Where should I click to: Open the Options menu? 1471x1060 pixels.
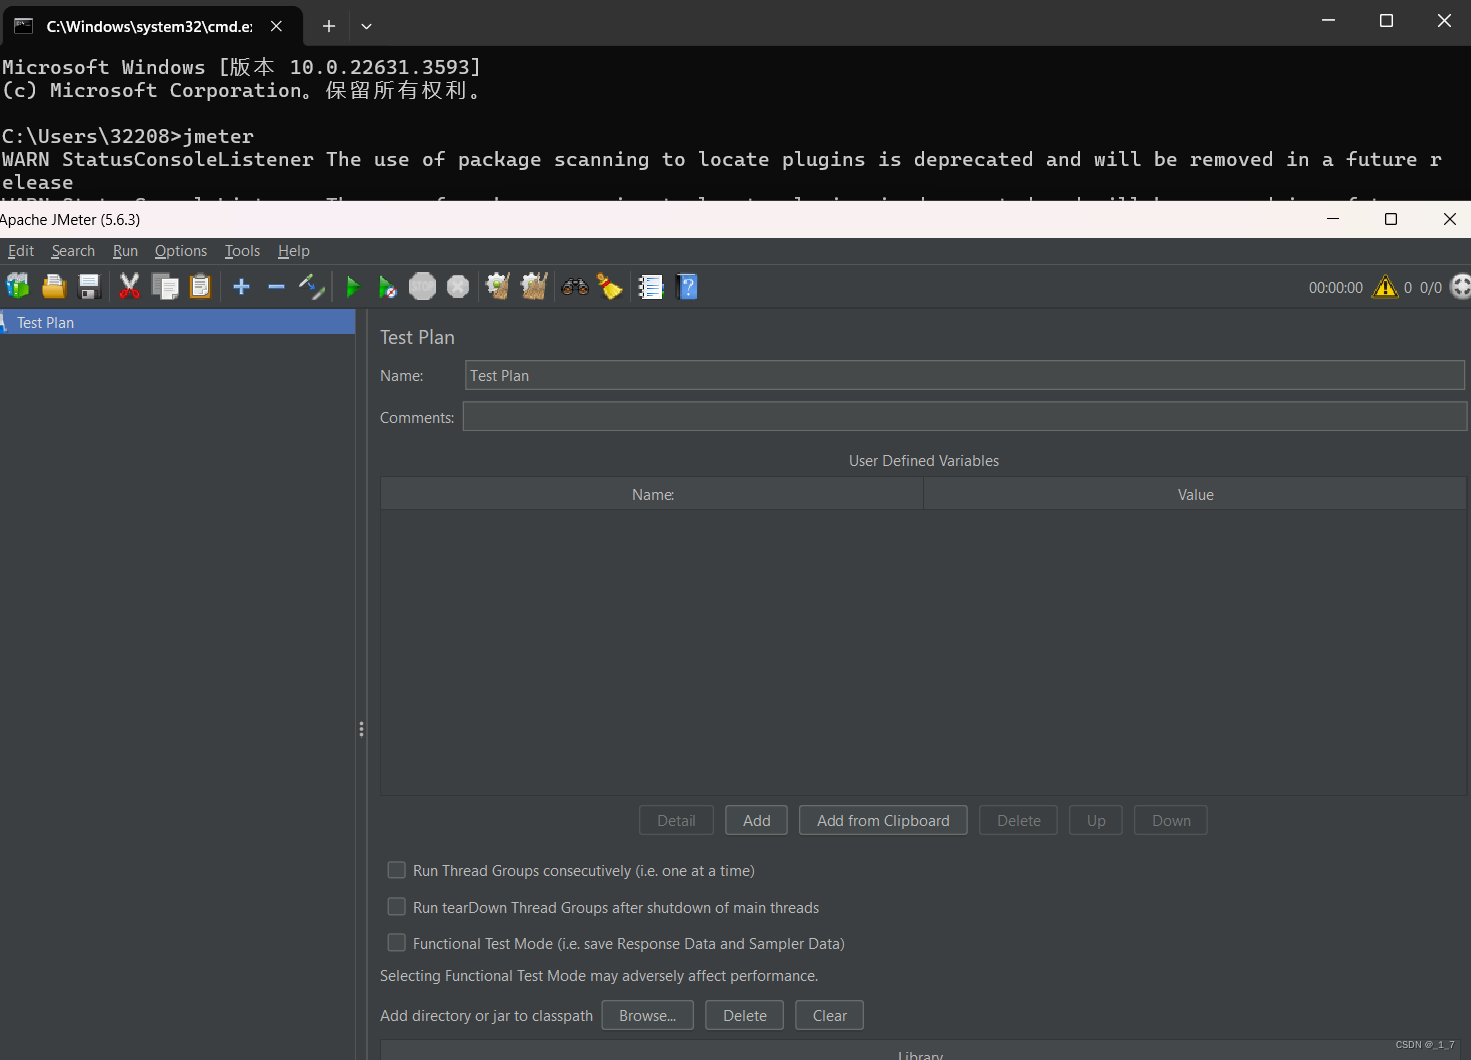[180, 251]
